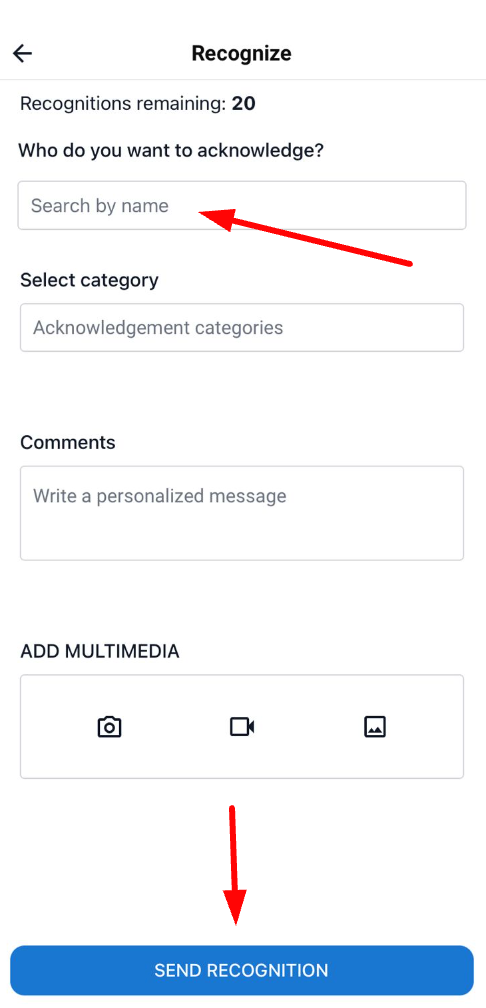Click the bold number 20
The height and width of the screenshot is (1008, 486).
click(x=244, y=104)
